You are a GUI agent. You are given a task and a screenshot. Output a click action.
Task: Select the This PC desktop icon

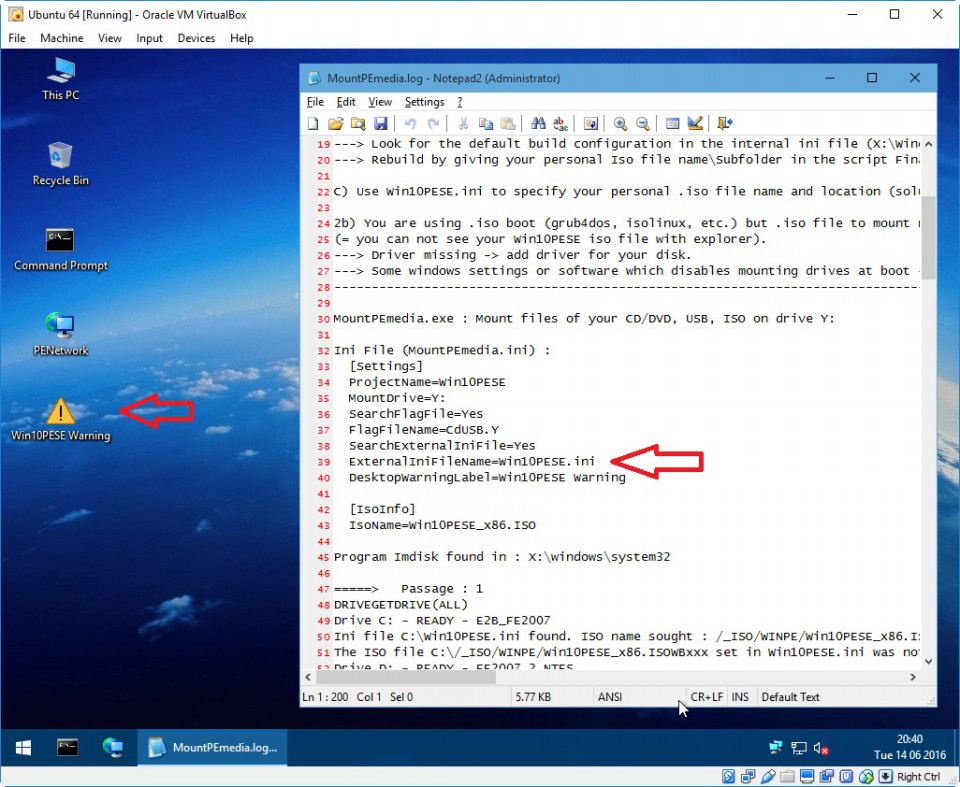[61, 78]
